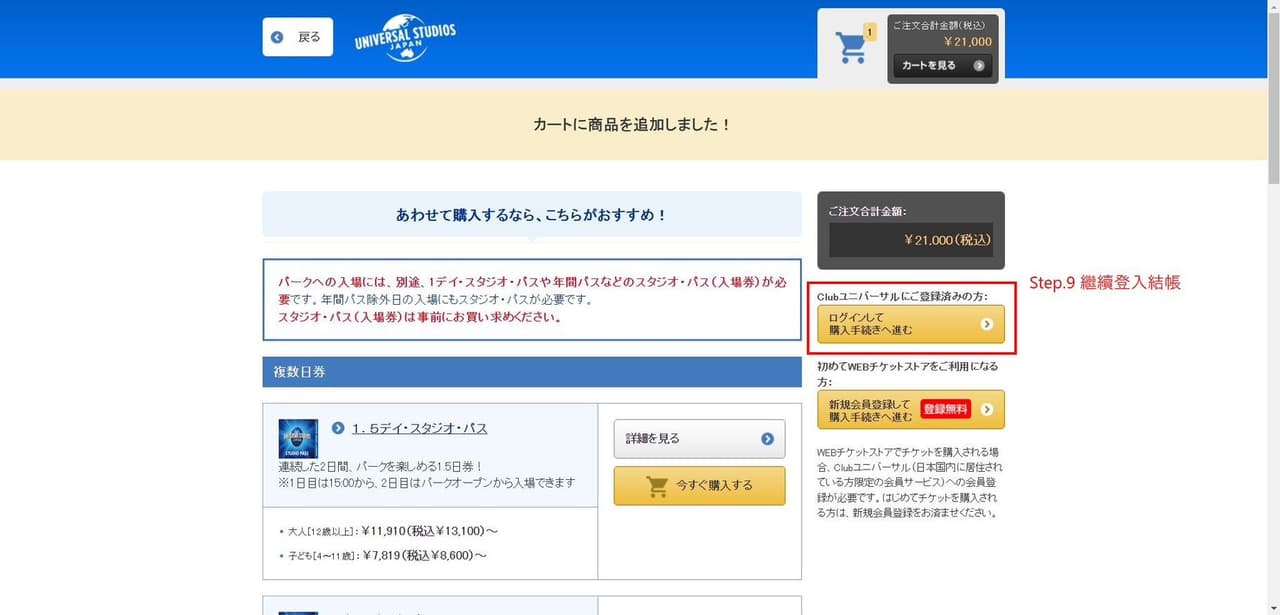1280x615 pixels.
Task: Click blue arrow icon beside 1.5デイ・スタジオ・パス
Action: point(338,428)
